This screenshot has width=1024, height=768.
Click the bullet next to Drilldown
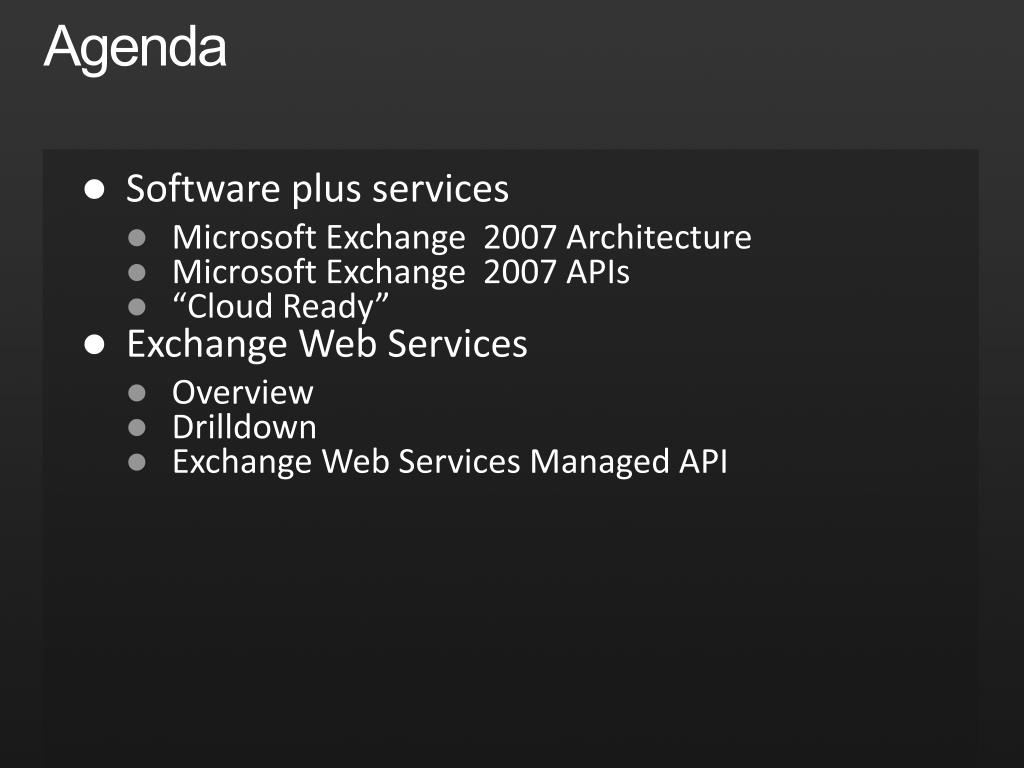click(x=137, y=428)
